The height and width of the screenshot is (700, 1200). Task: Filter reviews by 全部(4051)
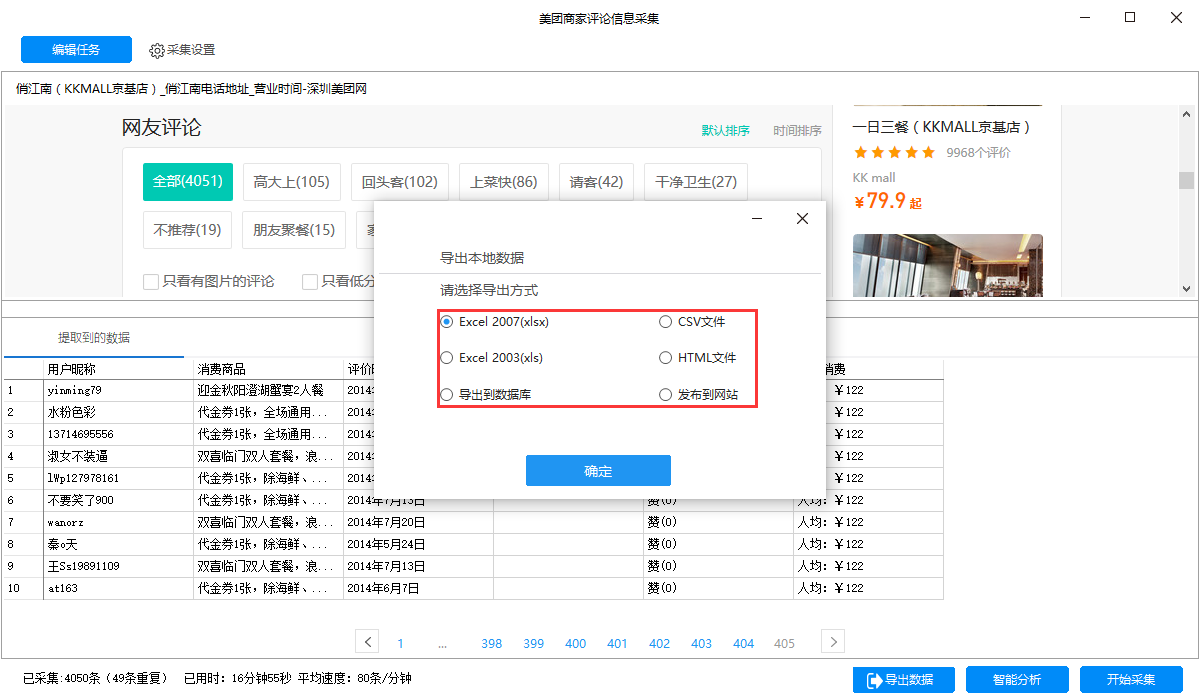(x=188, y=182)
